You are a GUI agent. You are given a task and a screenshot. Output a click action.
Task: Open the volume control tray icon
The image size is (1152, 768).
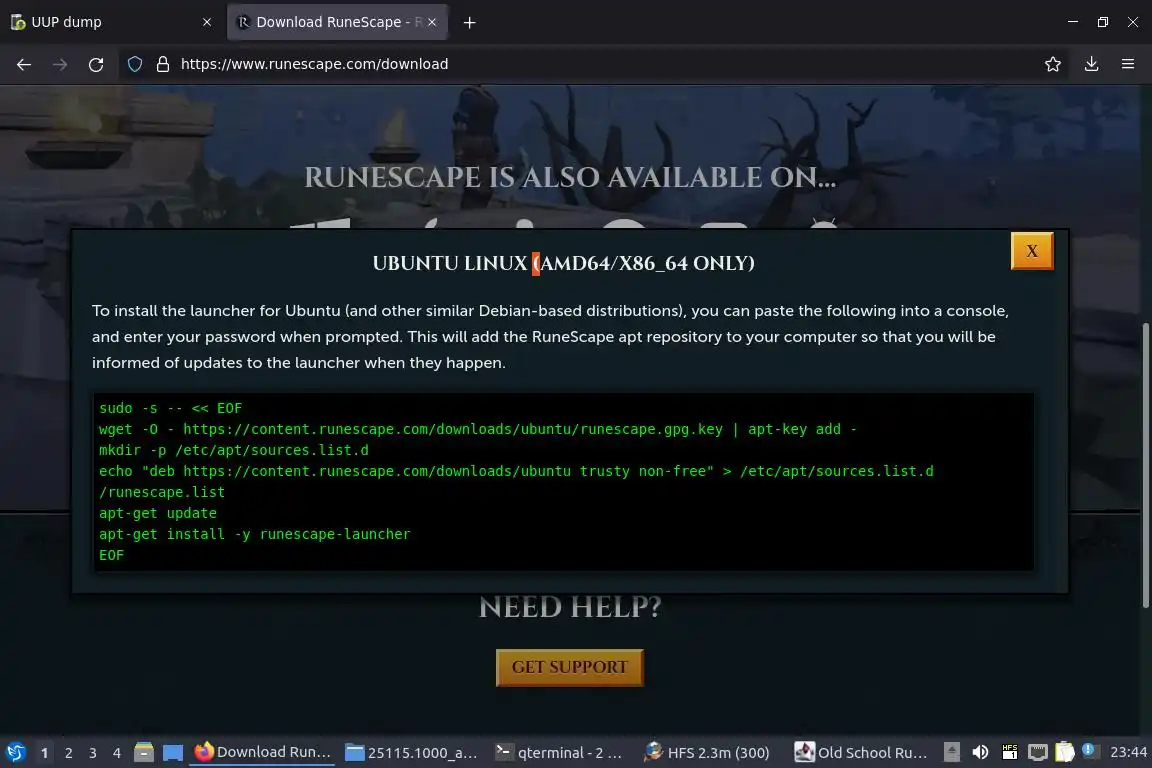tap(980, 752)
